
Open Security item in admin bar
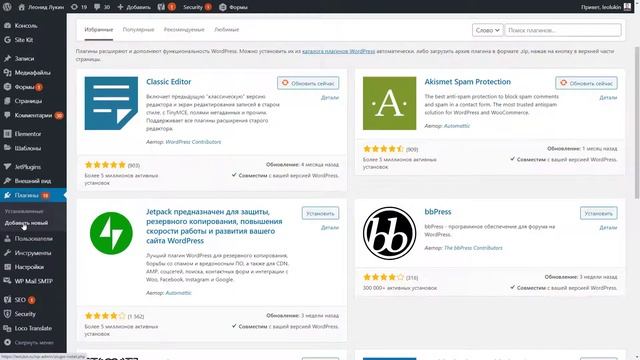197,7
